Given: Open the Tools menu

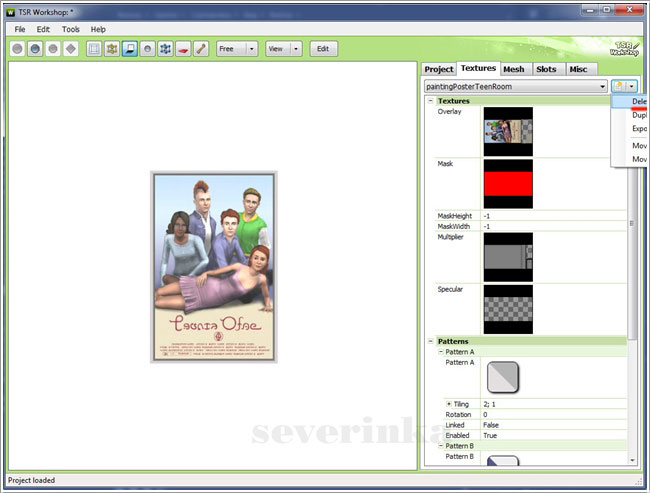Looking at the screenshot, I should click(x=71, y=29).
